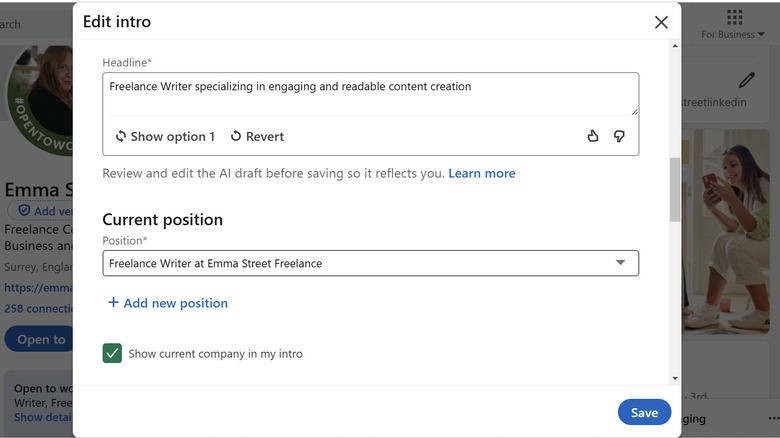
Task: Expand the Position dropdown arrow
Action: 620,263
